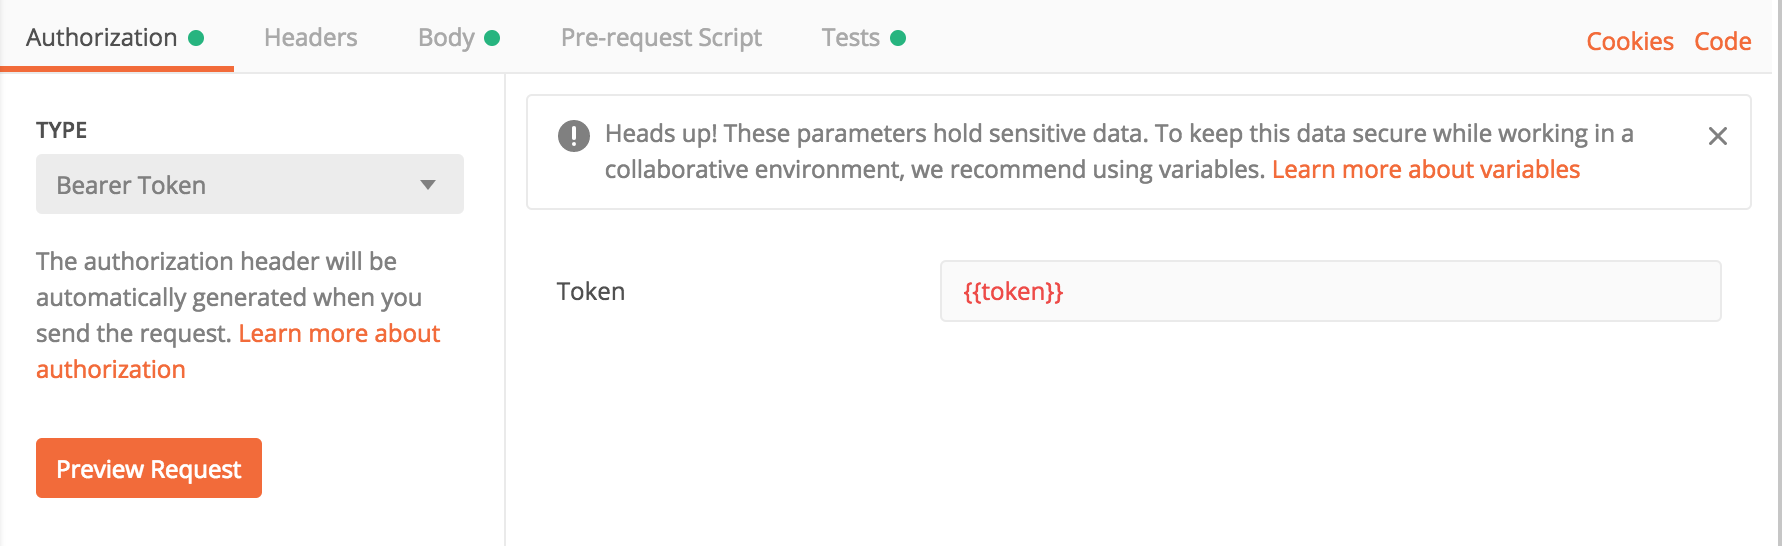The width and height of the screenshot is (1782, 546).
Task: Switch to the Headers tab
Action: pos(311,38)
